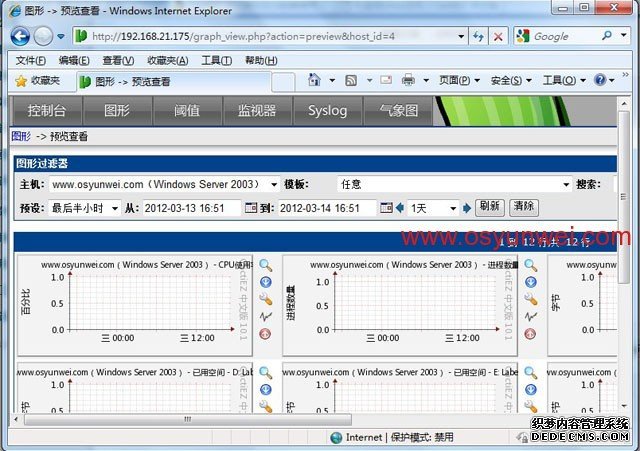
Task: Shift time span backward with left arrow
Action: [x=399, y=208]
